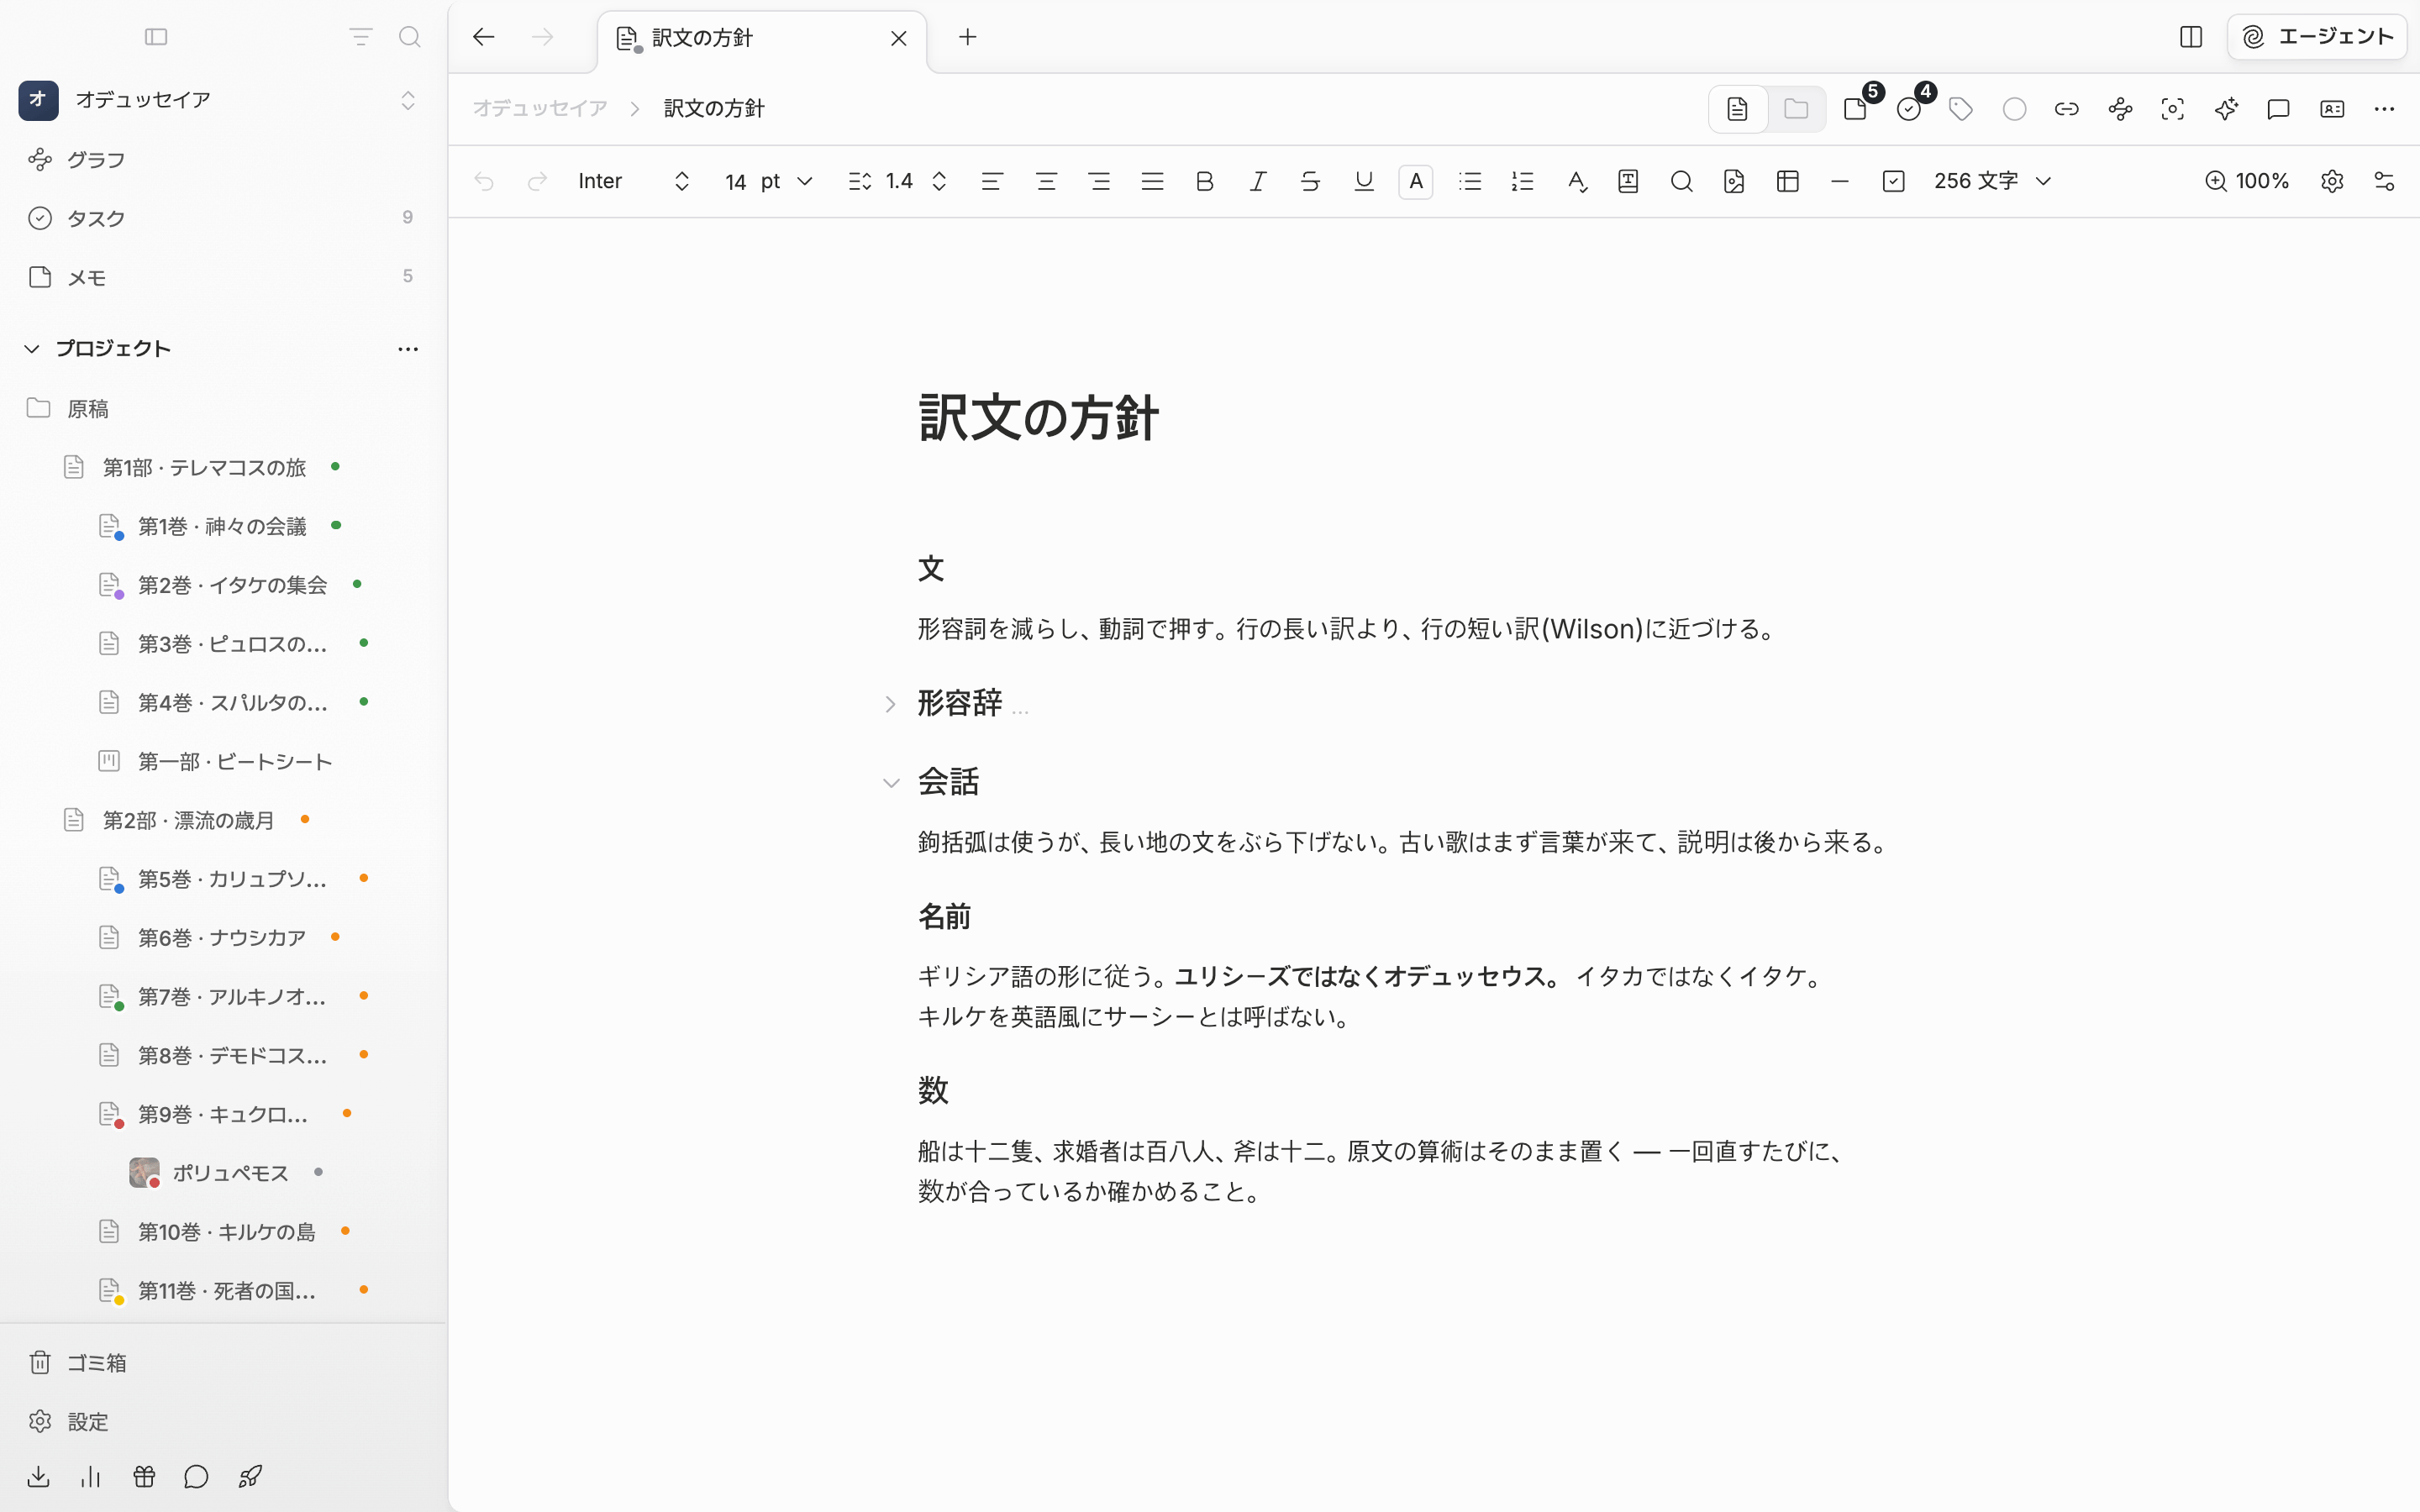Toggle the sidebar panel icon
The image size is (2420, 1512).
(x=156, y=37)
